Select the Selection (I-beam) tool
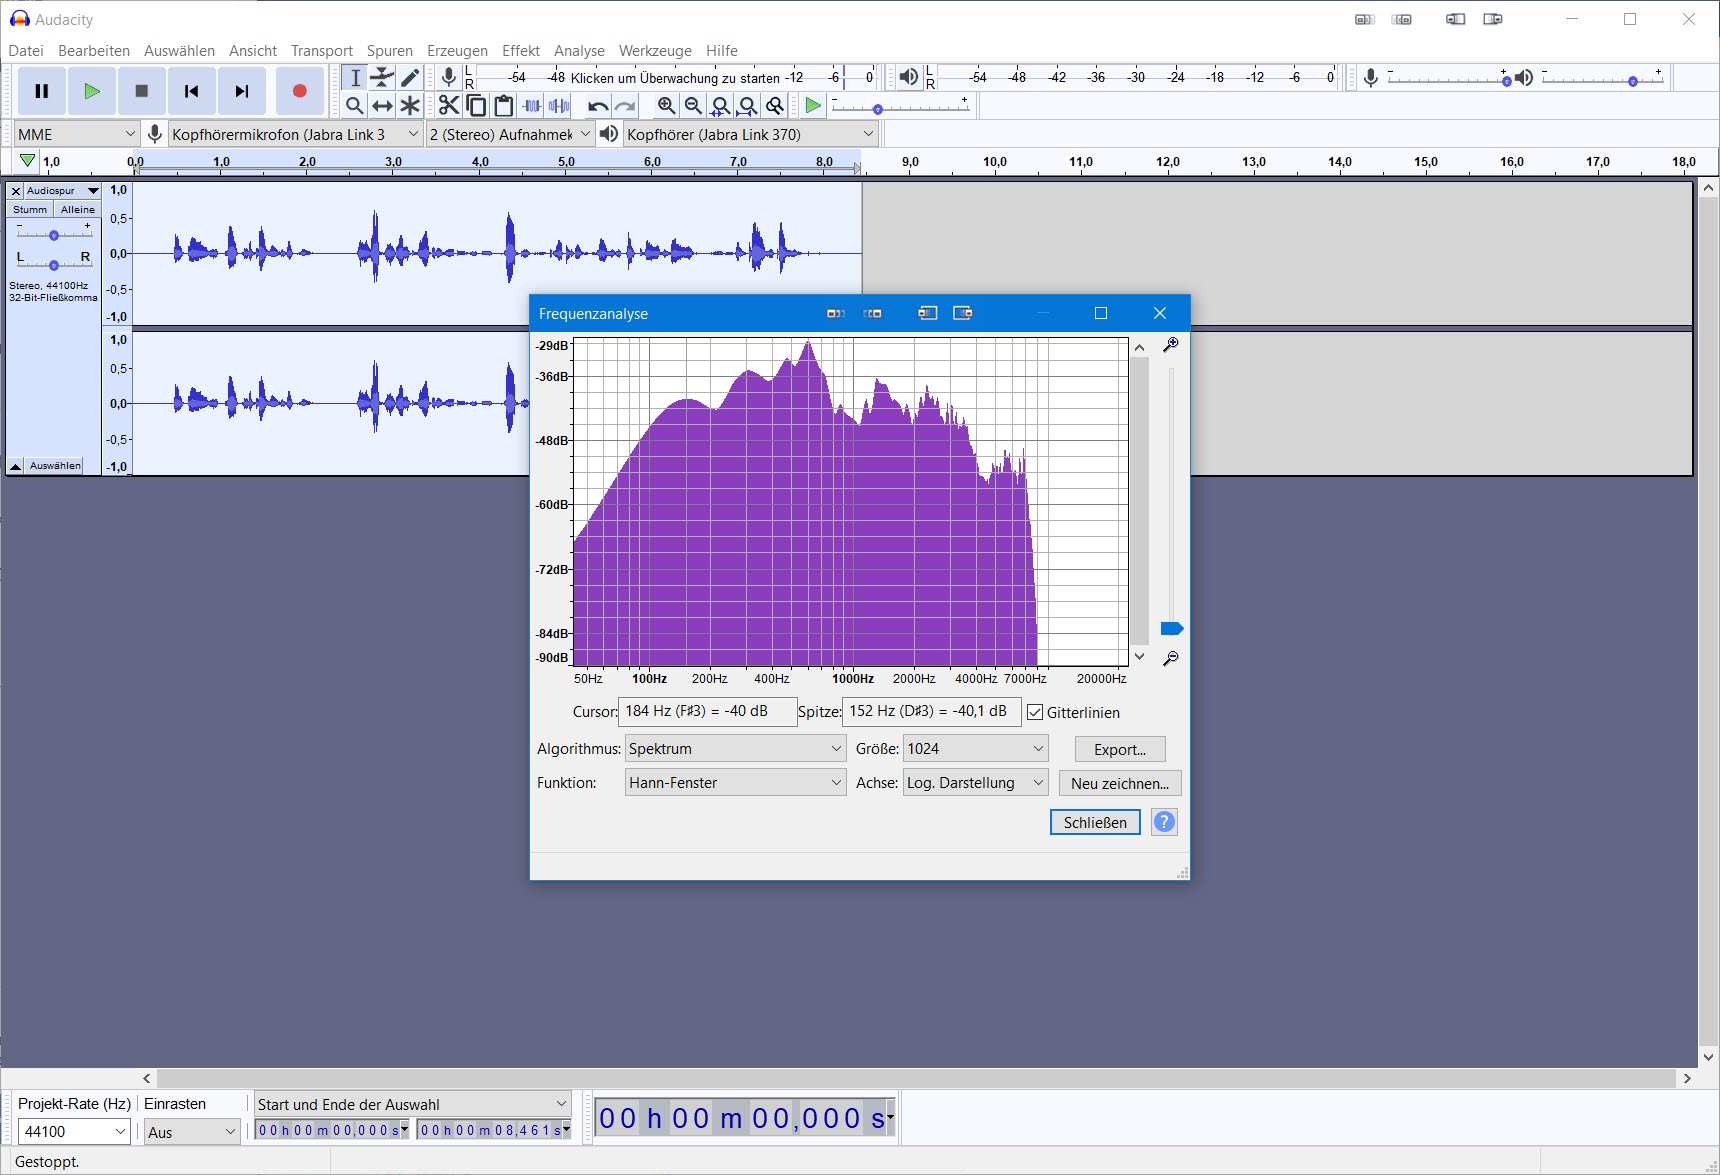Viewport: 1720px width, 1175px height. [x=355, y=78]
